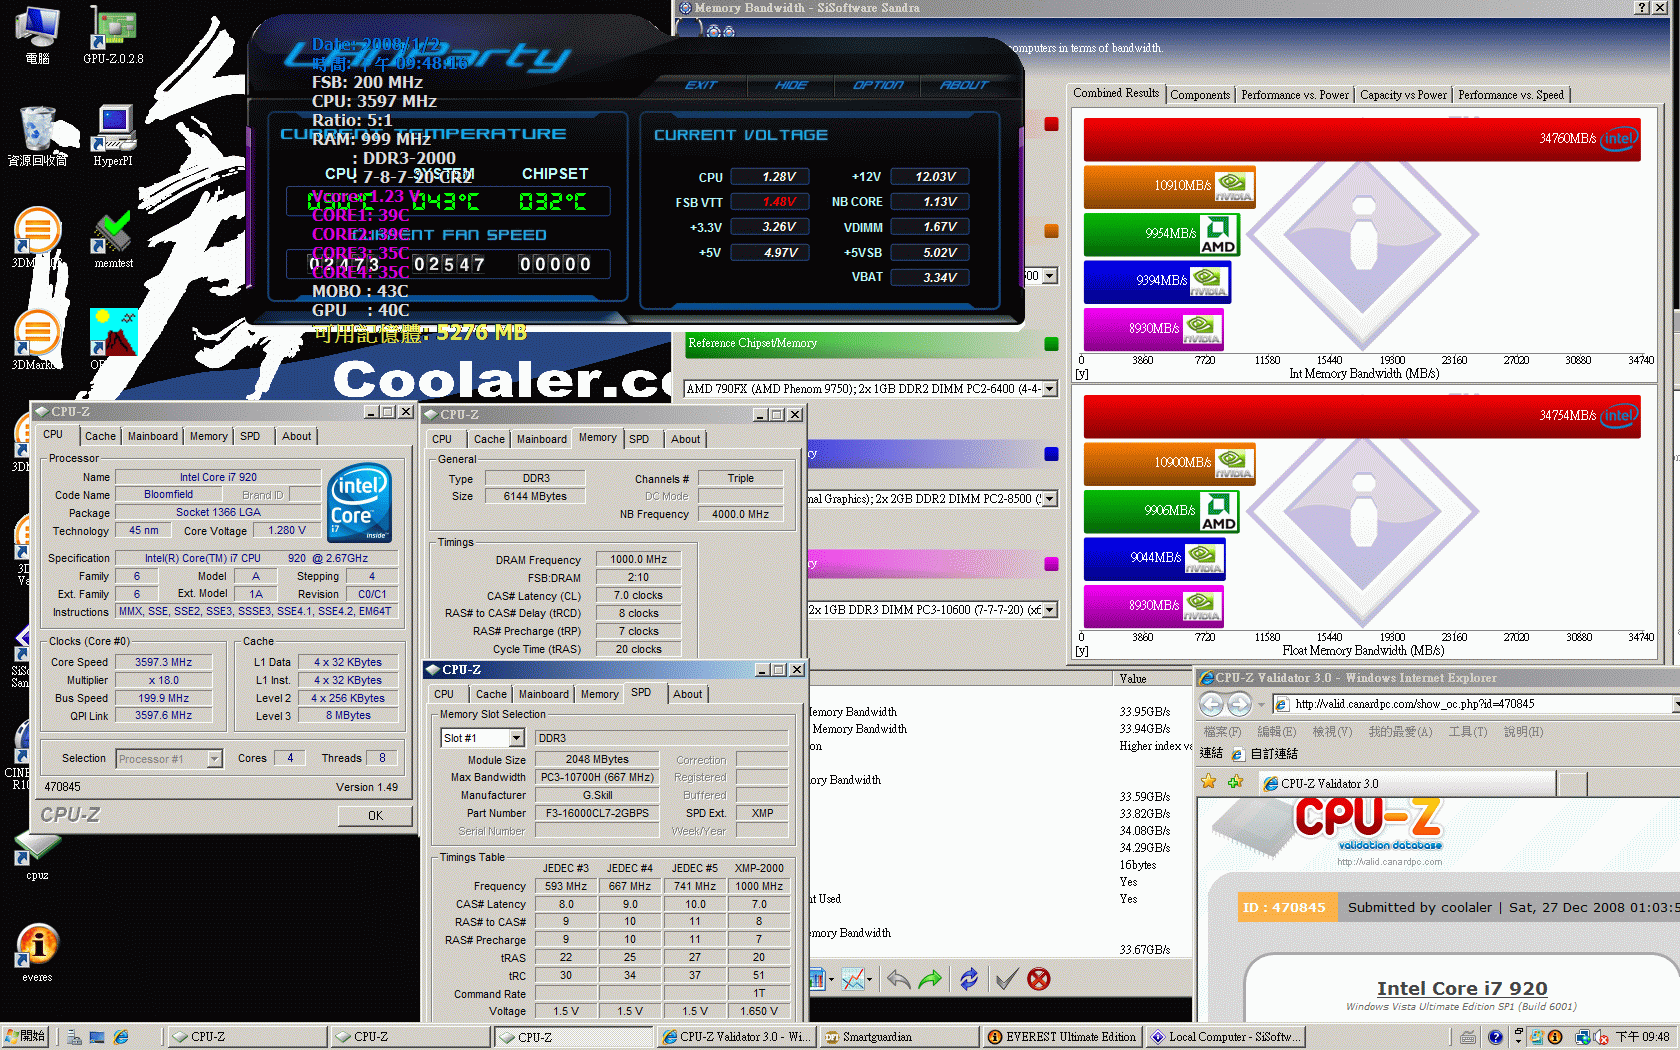
Task: Click the XMP SPD Ext. field
Action: pyautogui.click(x=763, y=813)
